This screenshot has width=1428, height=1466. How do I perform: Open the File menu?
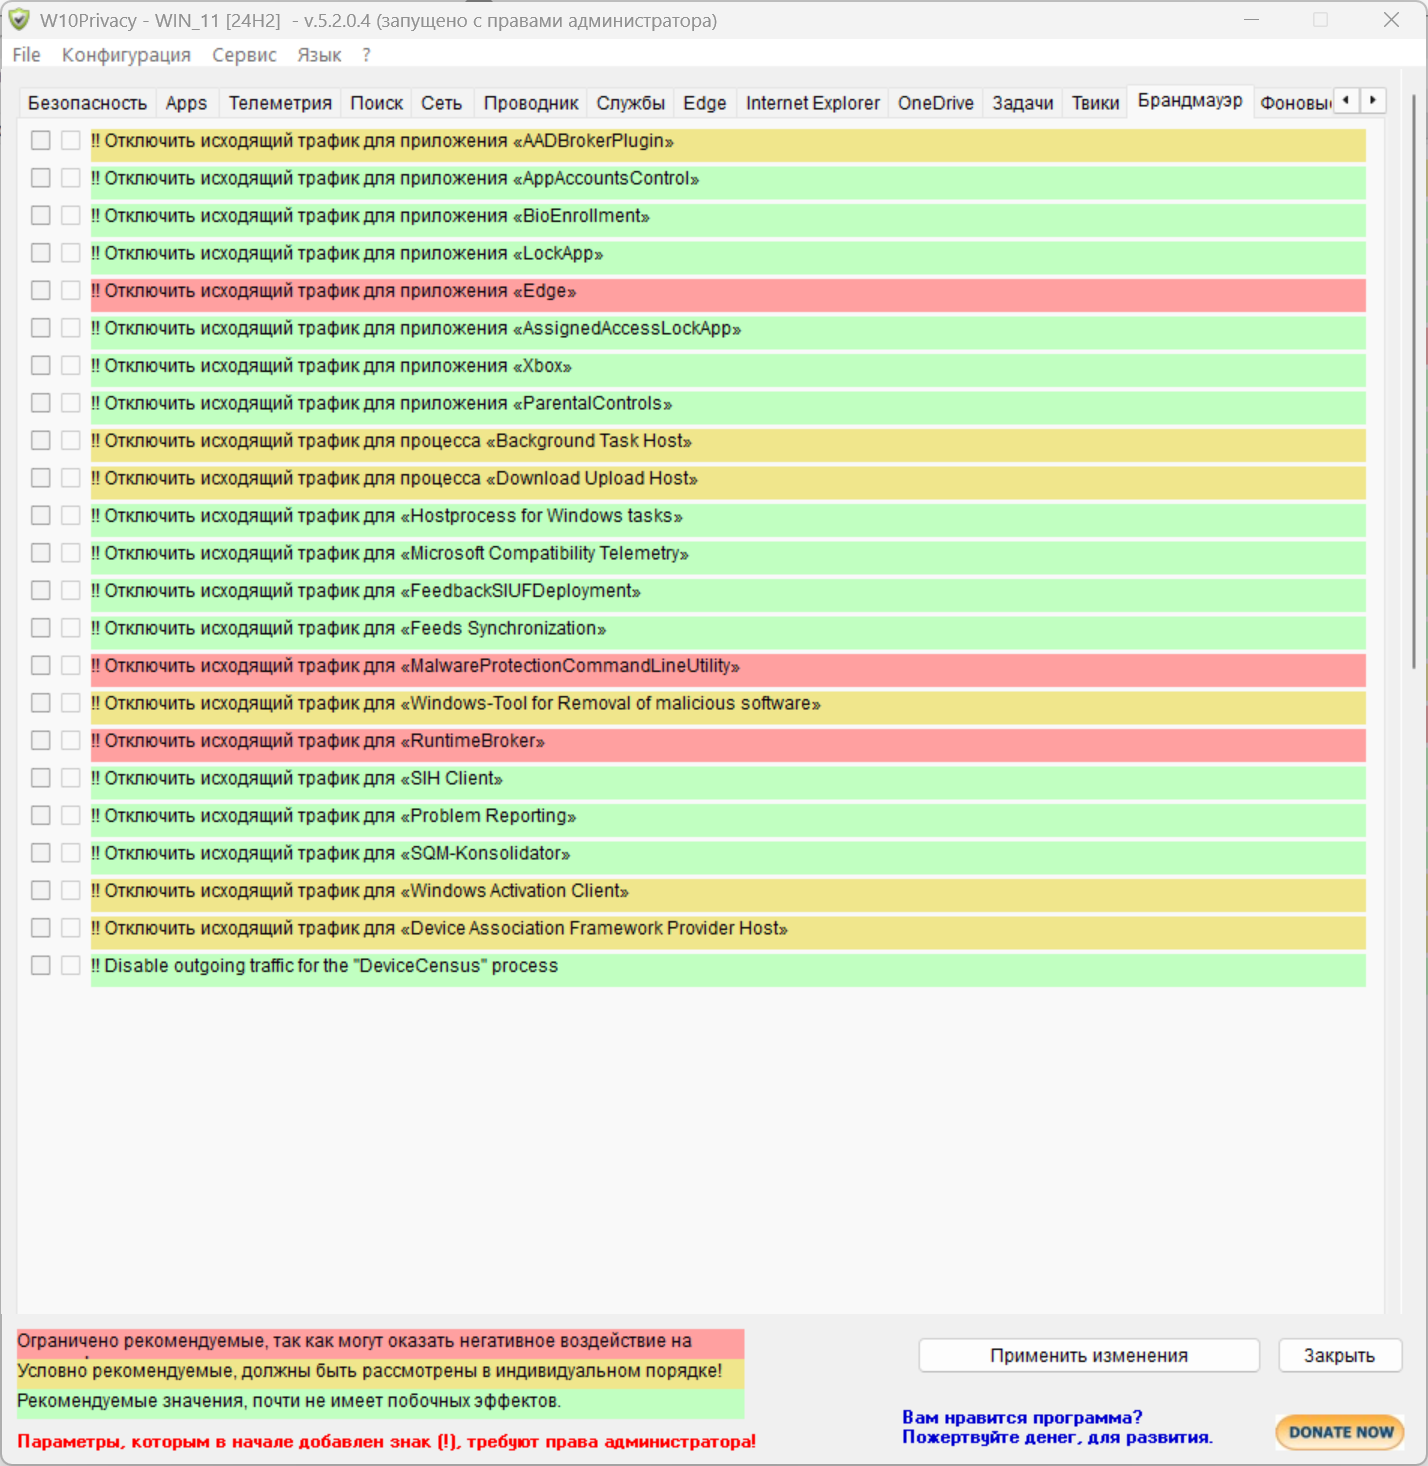[x=26, y=55]
